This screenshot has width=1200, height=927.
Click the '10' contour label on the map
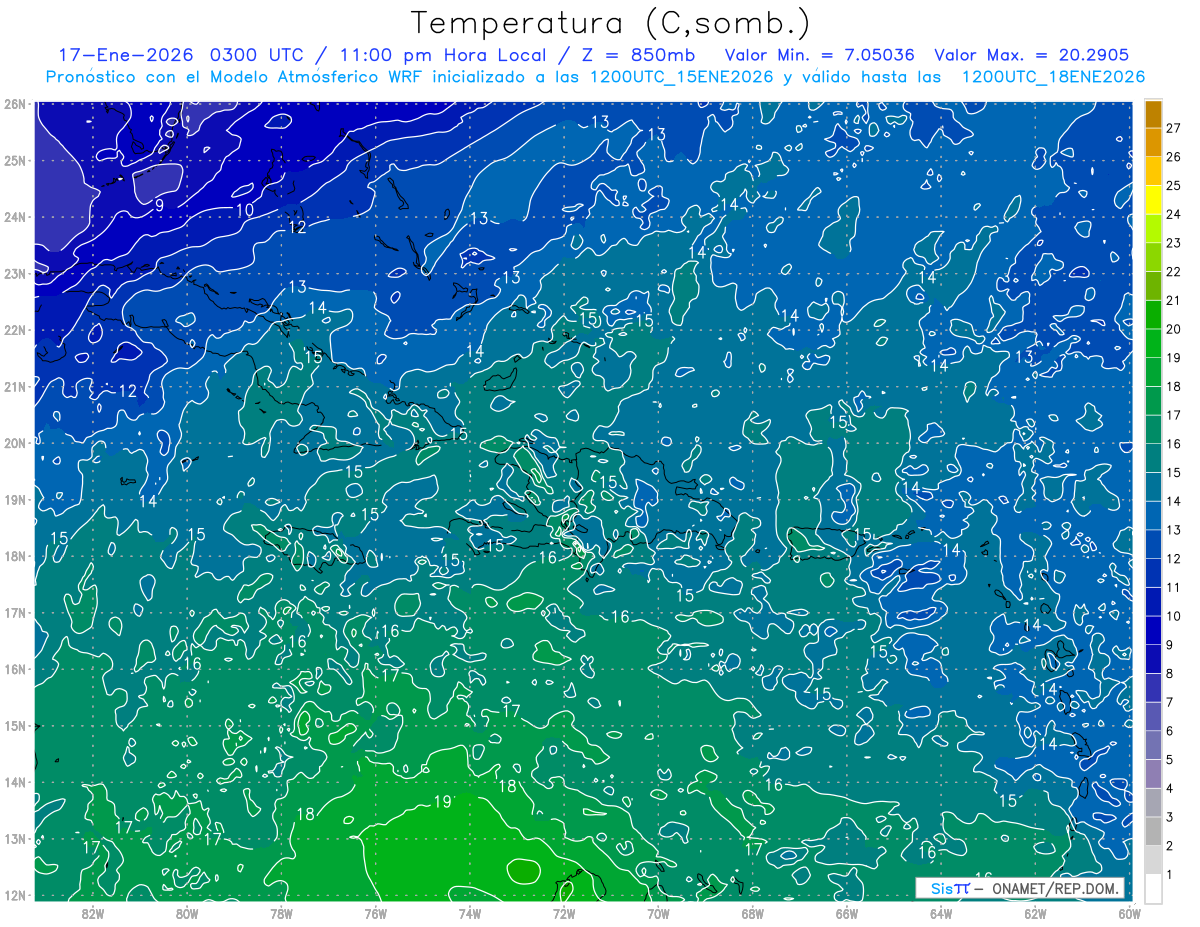pyautogui.click(x=245, y=210)
